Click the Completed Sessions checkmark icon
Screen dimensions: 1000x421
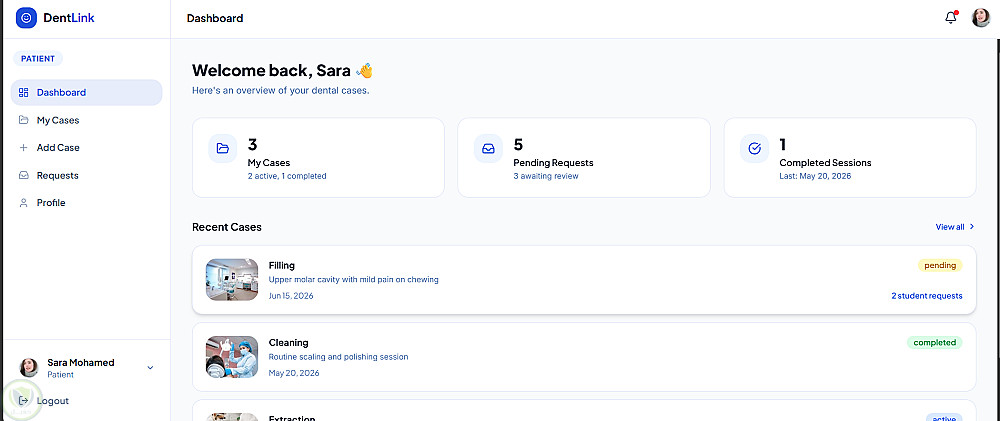pos(754,149)
